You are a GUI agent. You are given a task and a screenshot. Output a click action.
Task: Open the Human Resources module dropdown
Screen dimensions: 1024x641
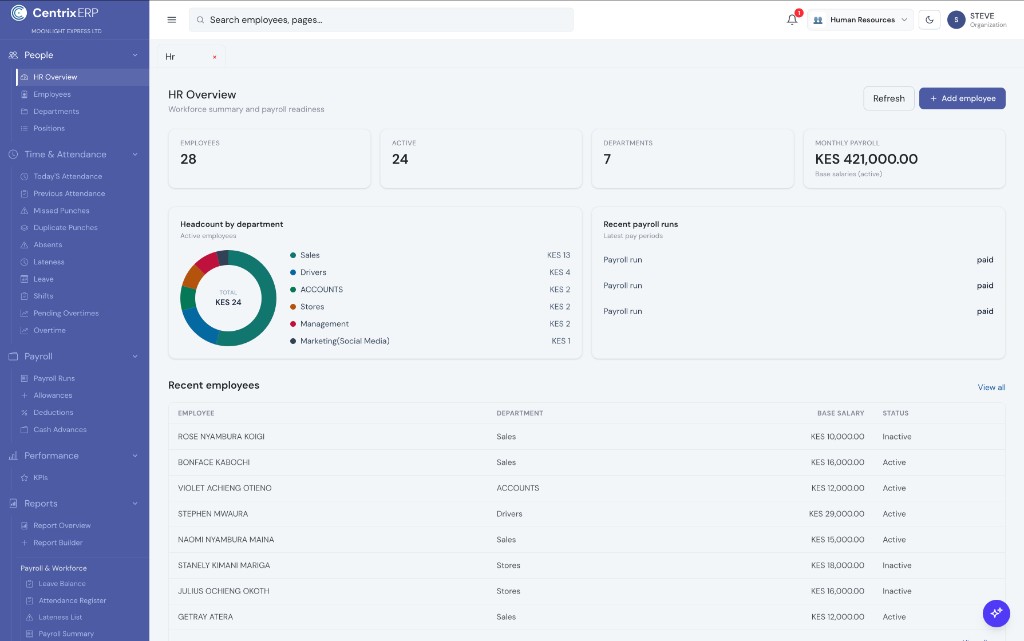tap(860, 20)
